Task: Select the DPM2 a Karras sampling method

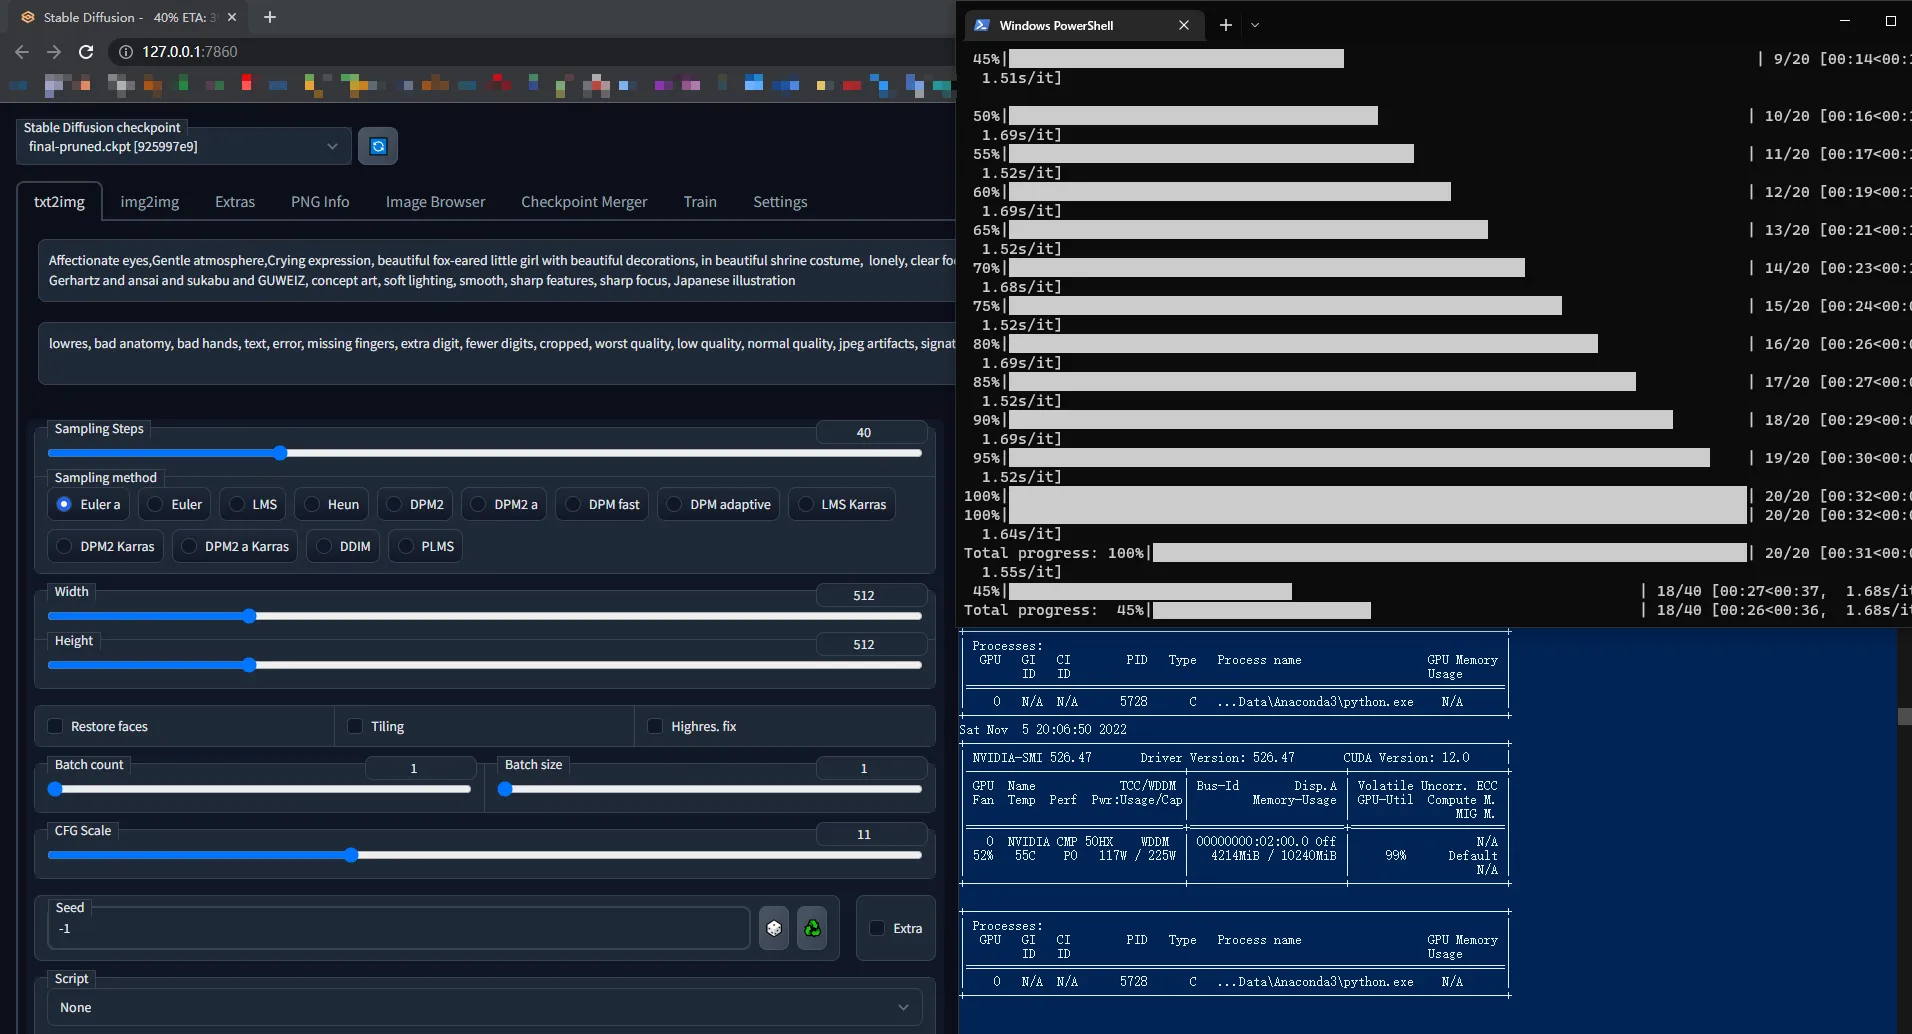Action: (x=189, y=547)
